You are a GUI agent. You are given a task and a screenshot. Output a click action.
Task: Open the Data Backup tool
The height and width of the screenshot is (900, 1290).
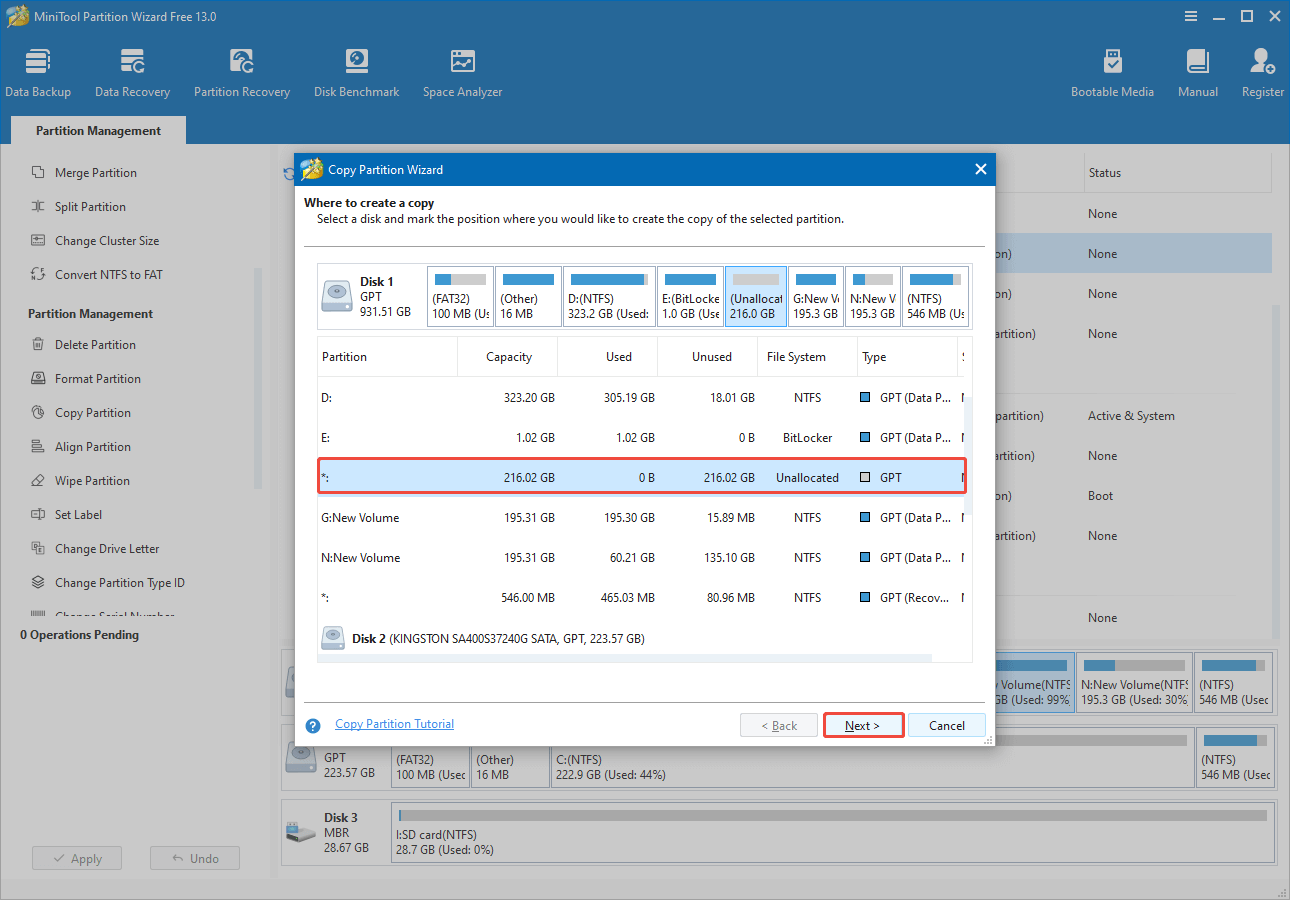38,70
